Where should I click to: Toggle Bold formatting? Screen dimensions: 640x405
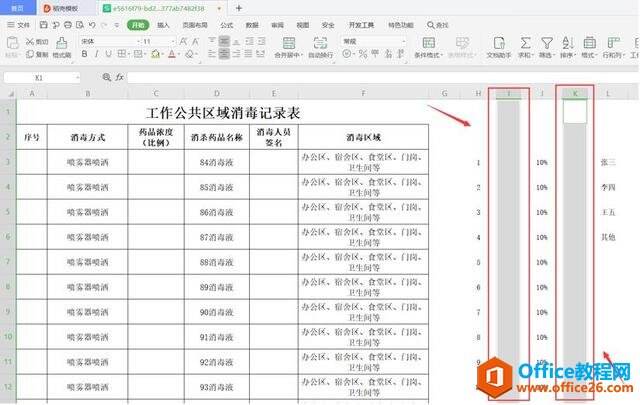pos(85,54)
